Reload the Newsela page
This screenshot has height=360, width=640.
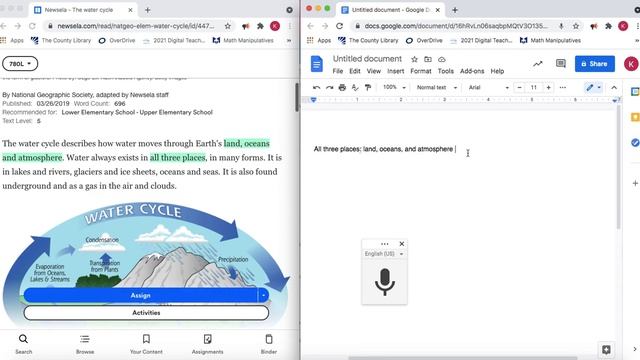pos(32,26)
